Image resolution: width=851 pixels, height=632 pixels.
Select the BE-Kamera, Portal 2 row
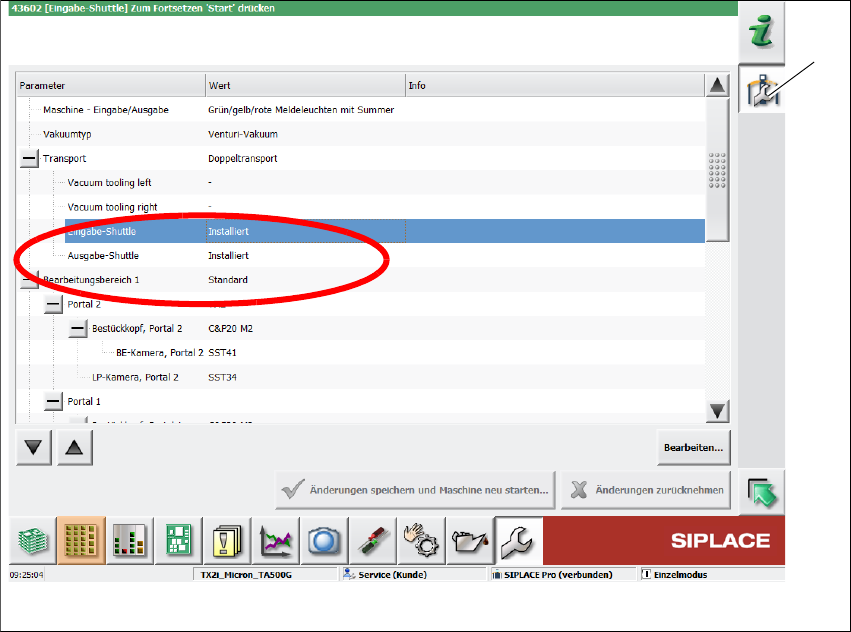click(x=360, y=353)
